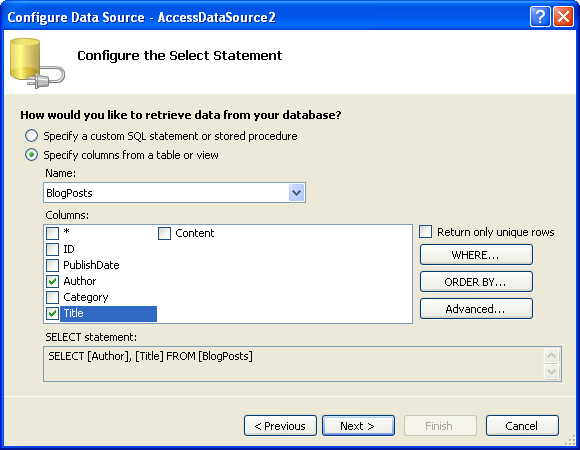The width and height of the screenshot is (580, 450).
Task: Go back with the Previous button
Action: pyautogui.click(x=280, y=426)
